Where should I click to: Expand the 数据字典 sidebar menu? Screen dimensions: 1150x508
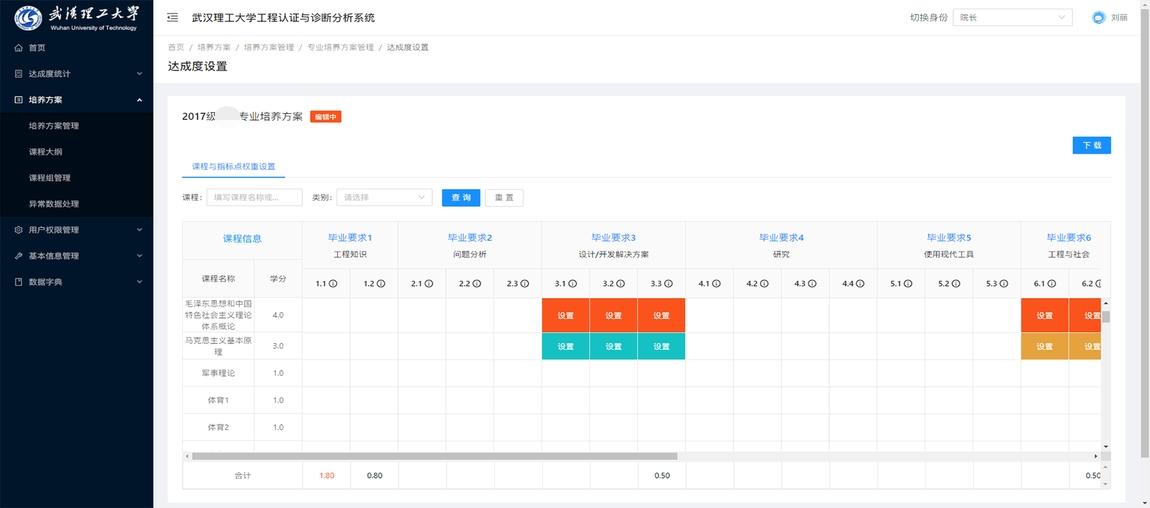pos(76,282)
